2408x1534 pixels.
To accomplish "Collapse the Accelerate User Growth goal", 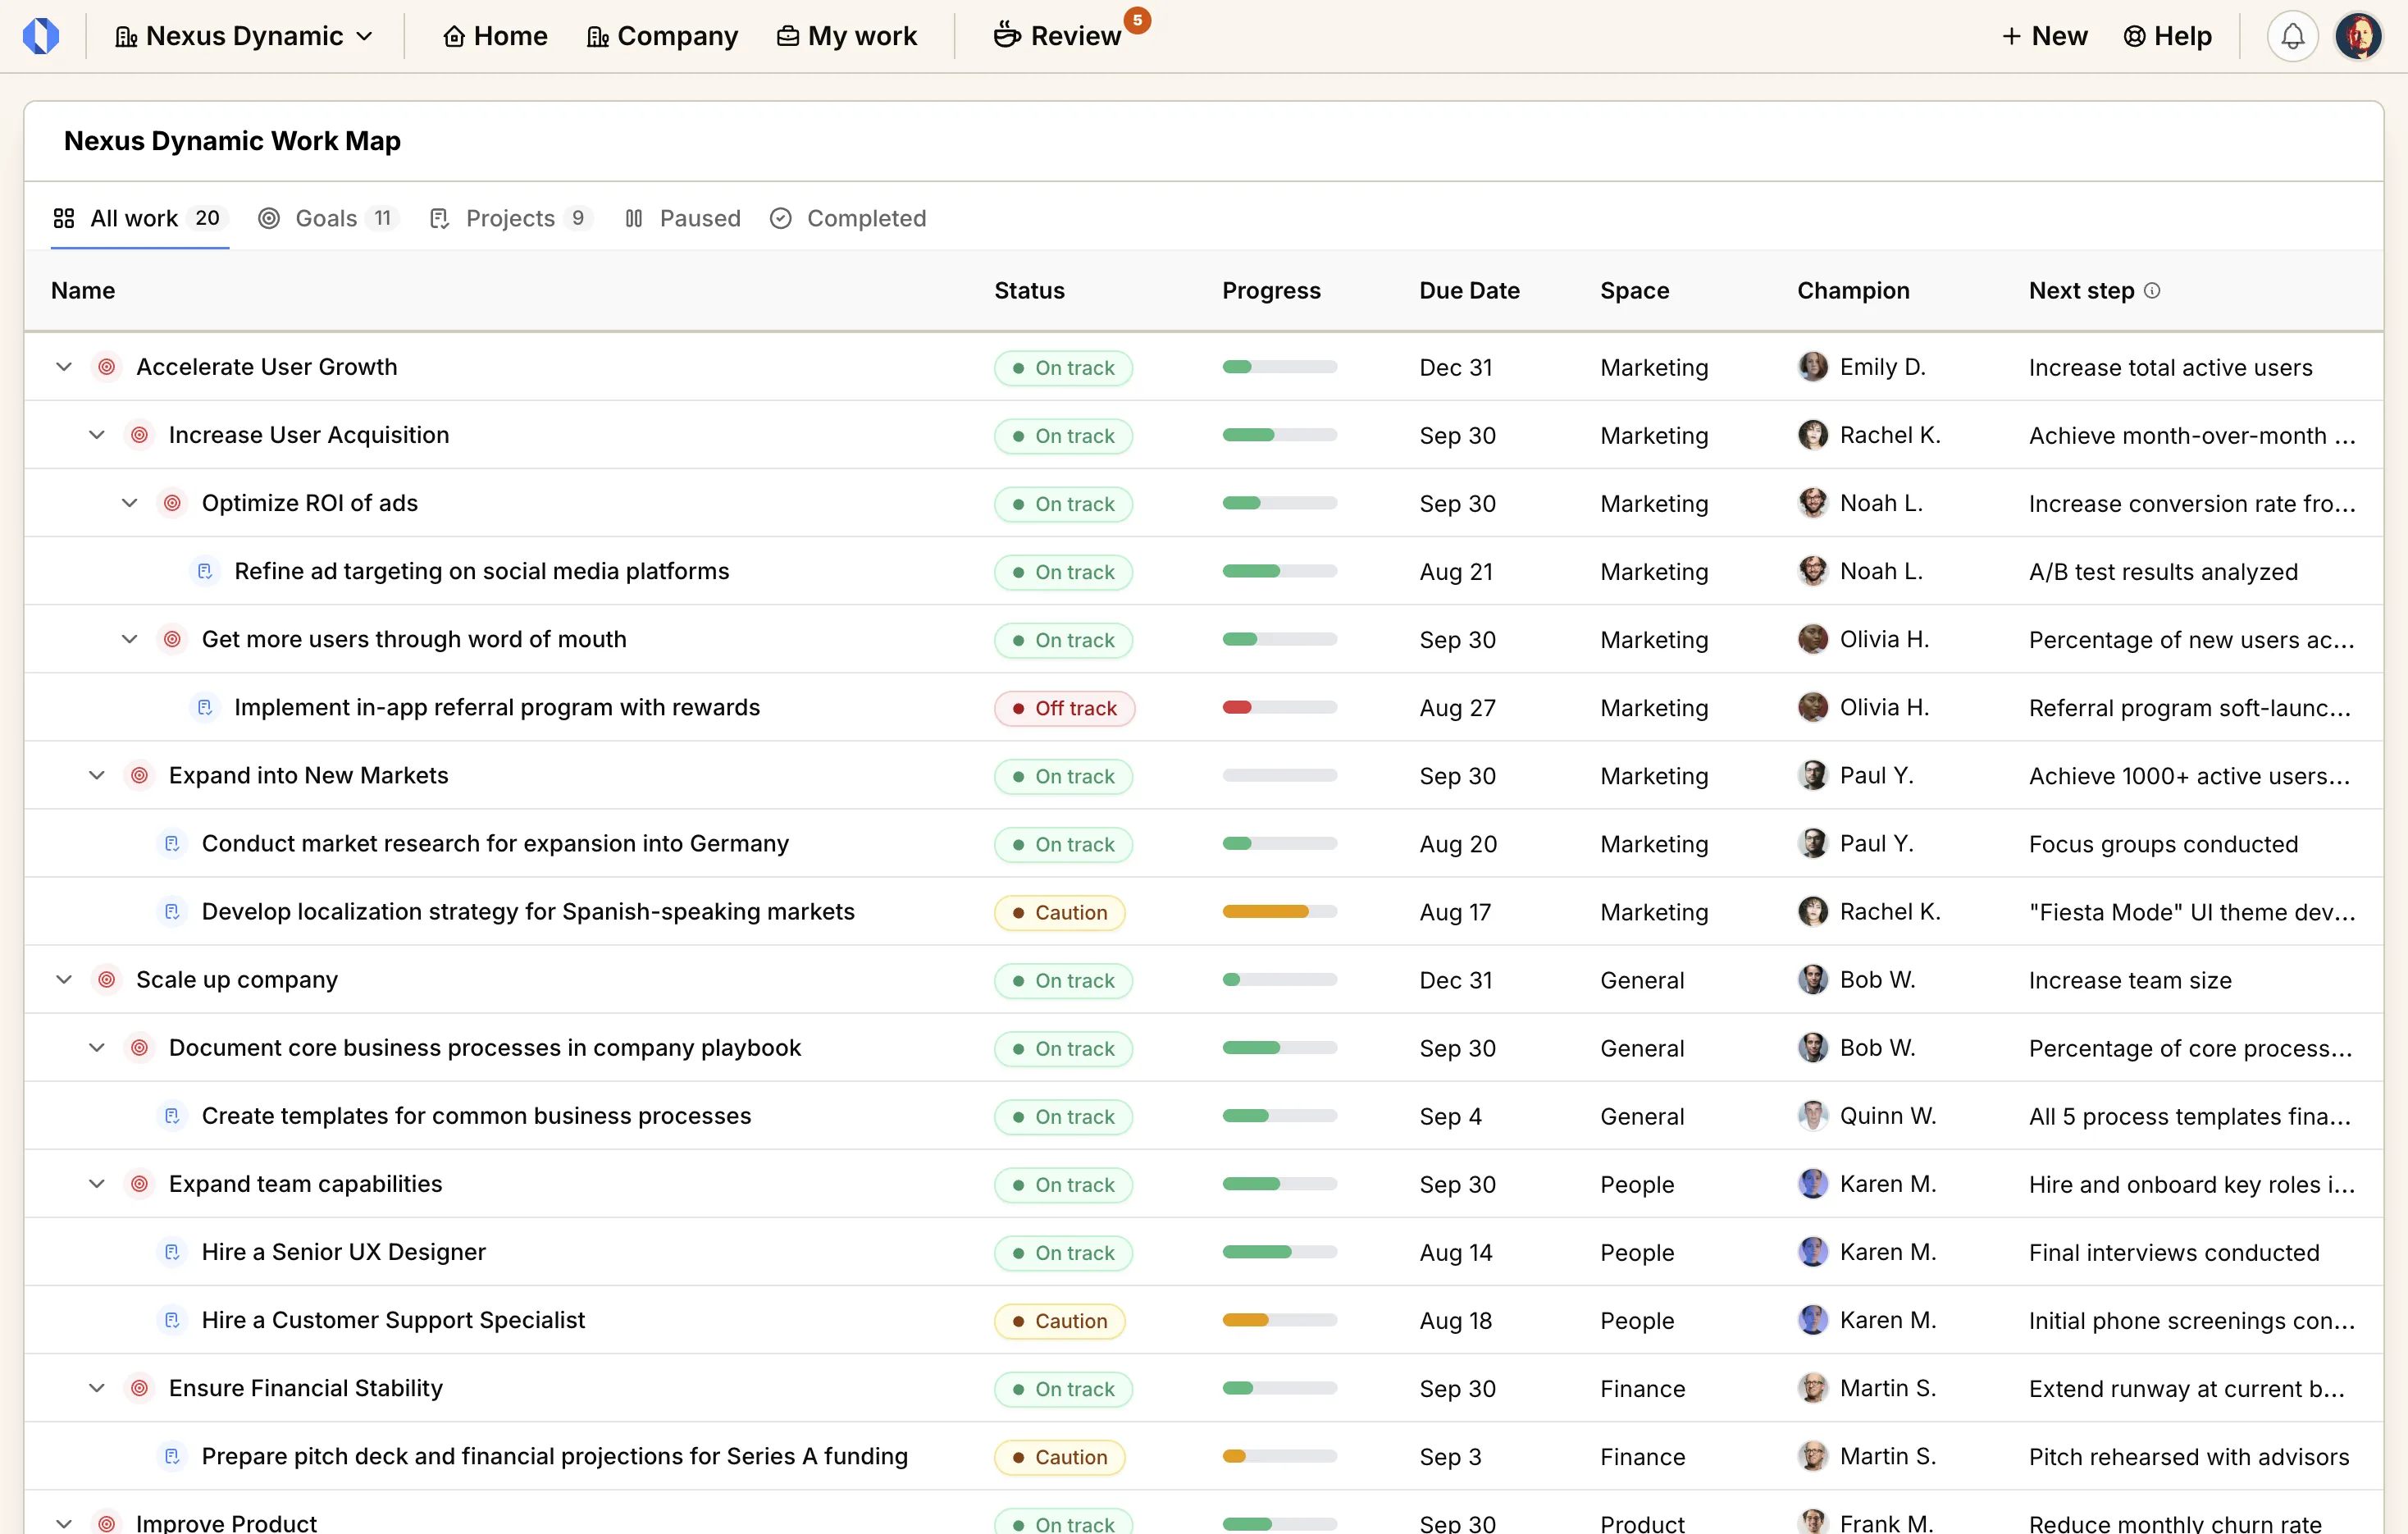I will click(x=64, y=367).
